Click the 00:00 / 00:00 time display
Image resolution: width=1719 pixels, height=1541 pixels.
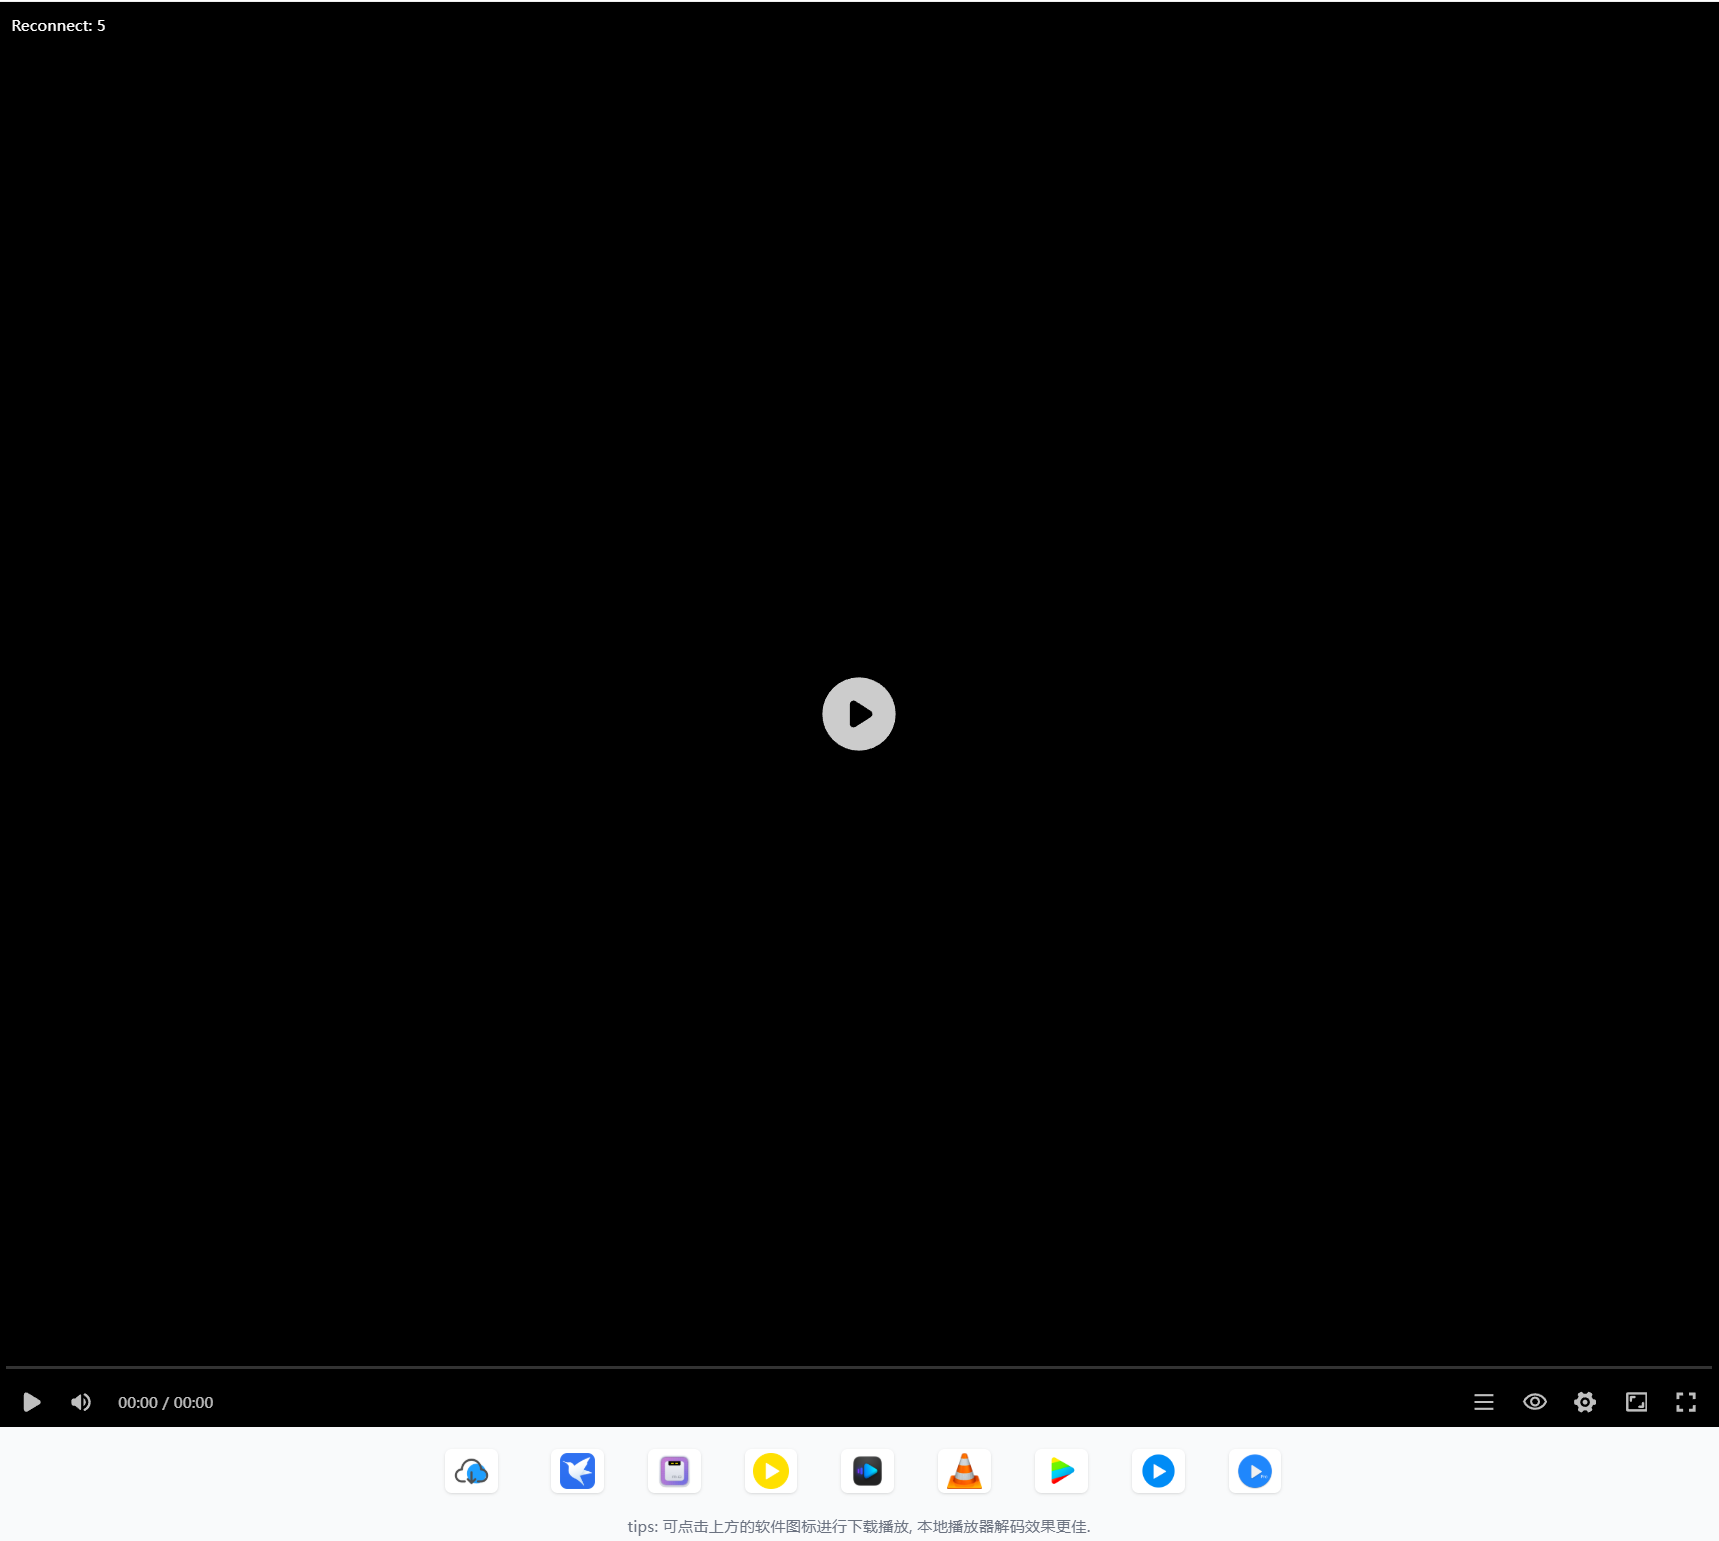(x=165, y=1402)
